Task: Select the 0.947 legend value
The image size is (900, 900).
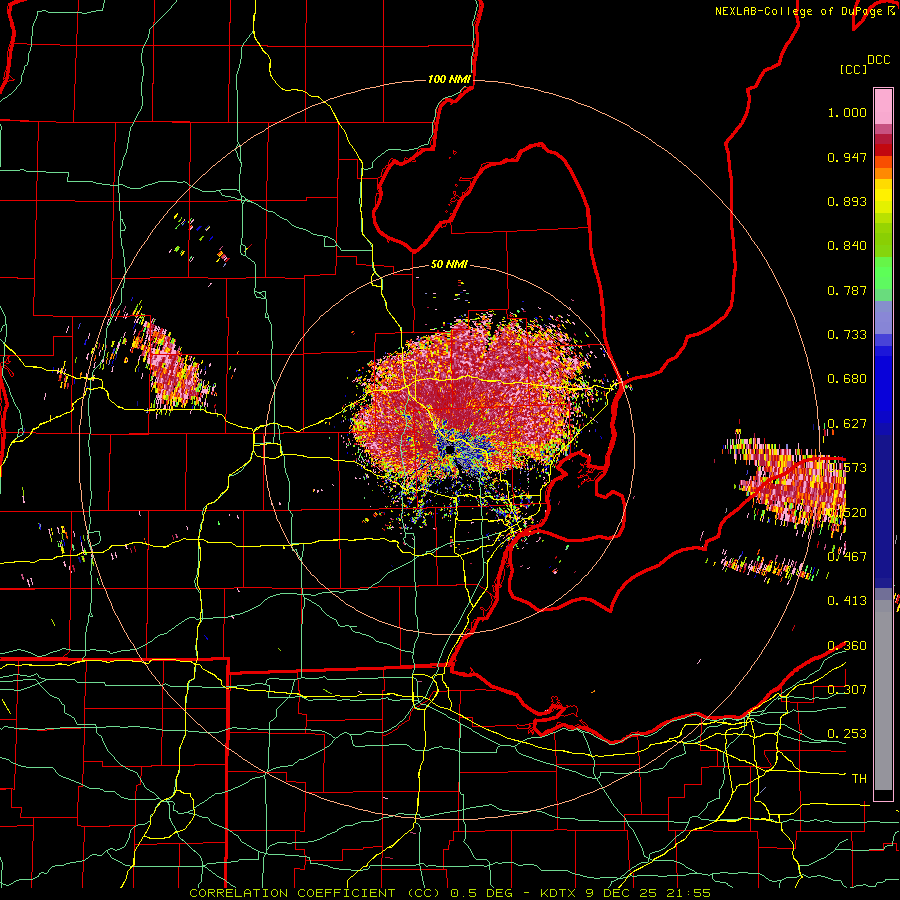Action: tap(847, 157)
